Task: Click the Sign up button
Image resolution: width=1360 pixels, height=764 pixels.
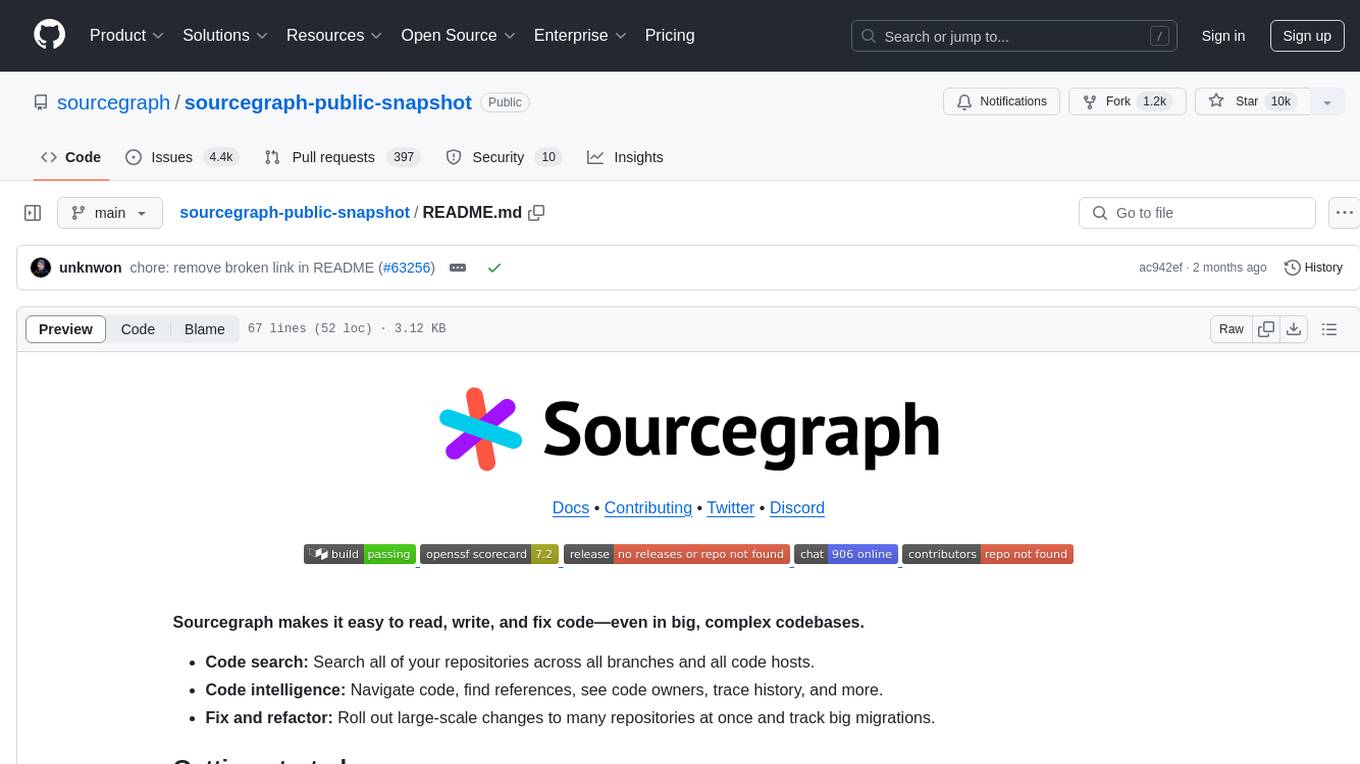Action: 1307,36
